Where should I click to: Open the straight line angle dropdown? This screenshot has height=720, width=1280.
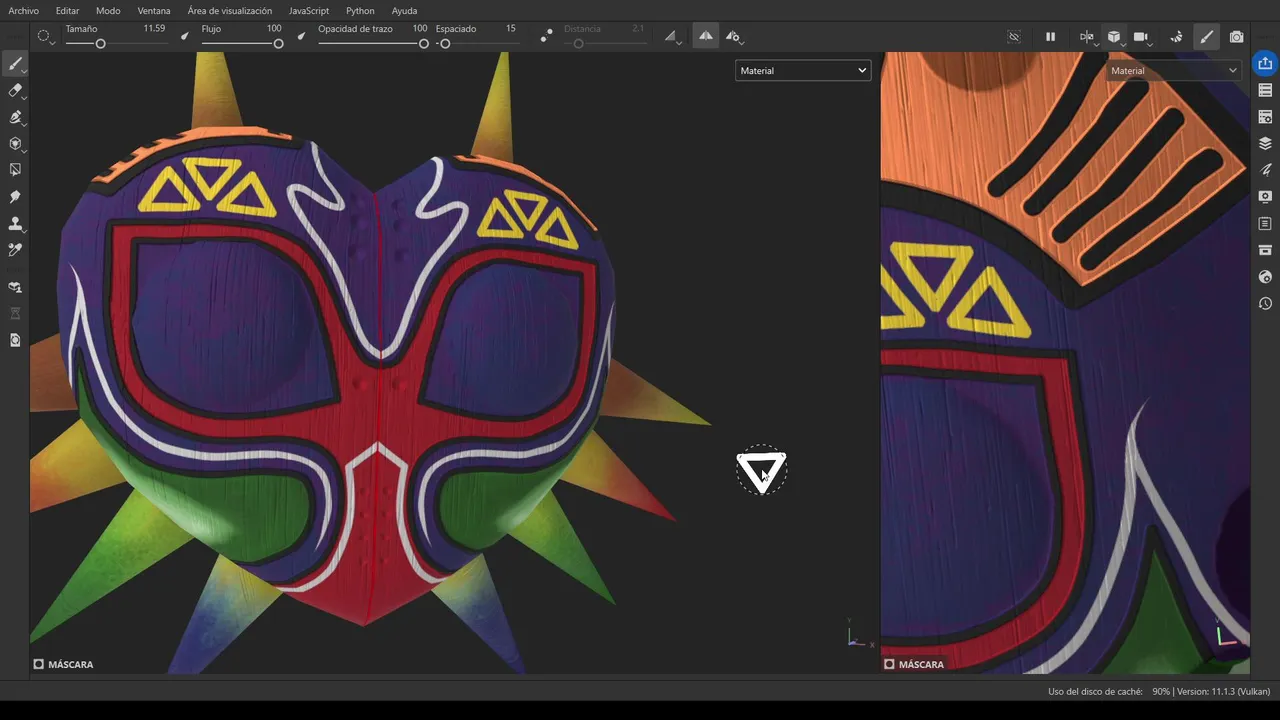pos(673,37)
